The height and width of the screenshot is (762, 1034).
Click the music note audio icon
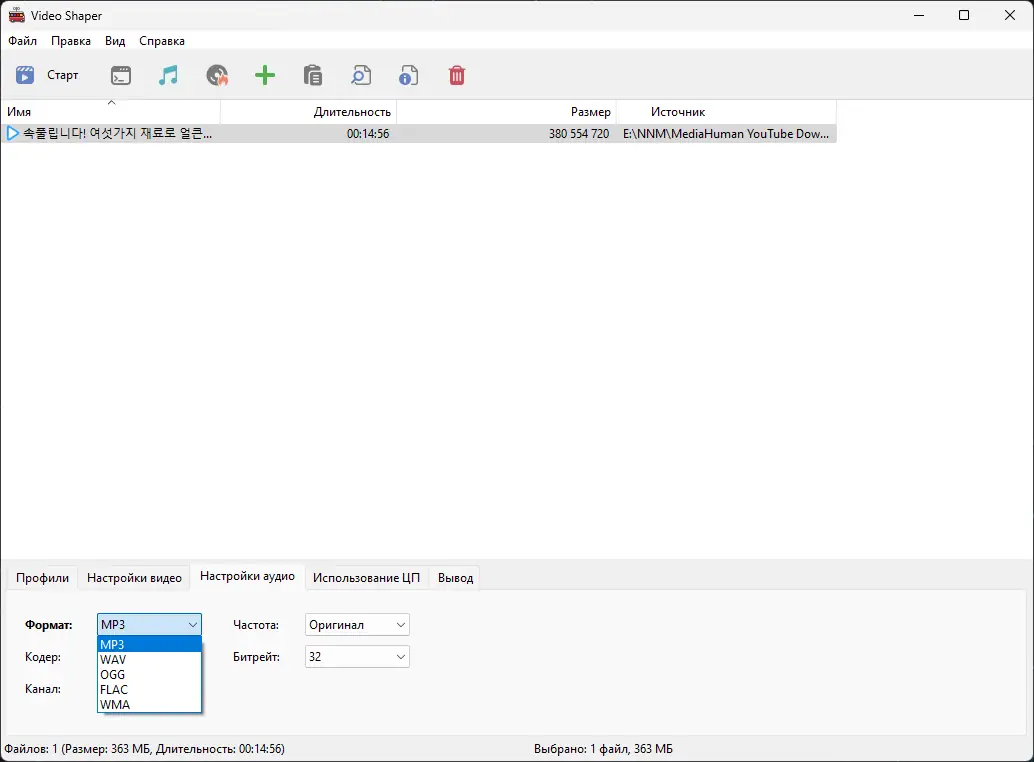pos(168,75)
